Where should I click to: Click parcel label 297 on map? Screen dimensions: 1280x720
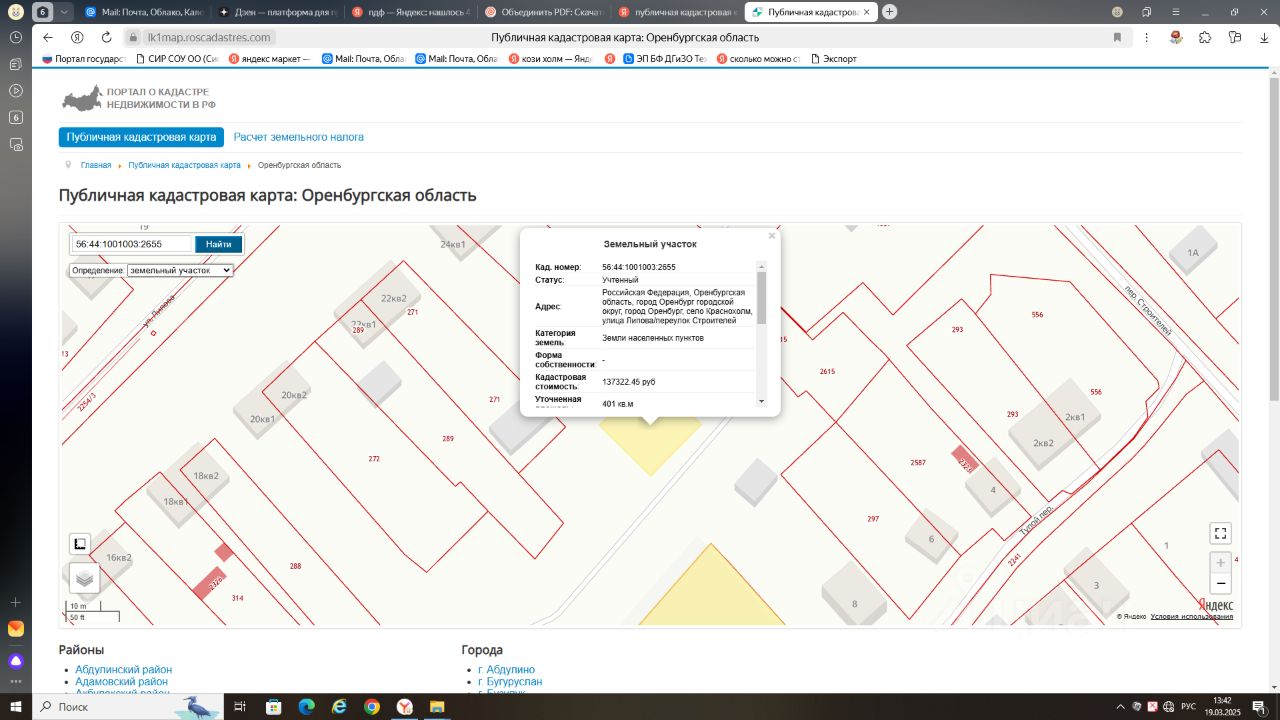873,519
